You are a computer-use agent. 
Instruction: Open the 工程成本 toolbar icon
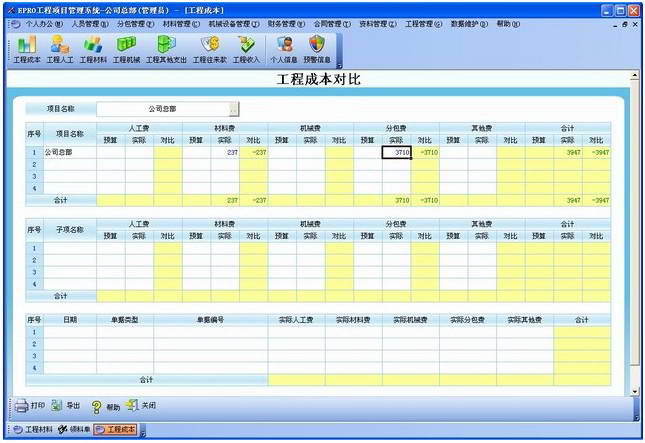[27, 49]
